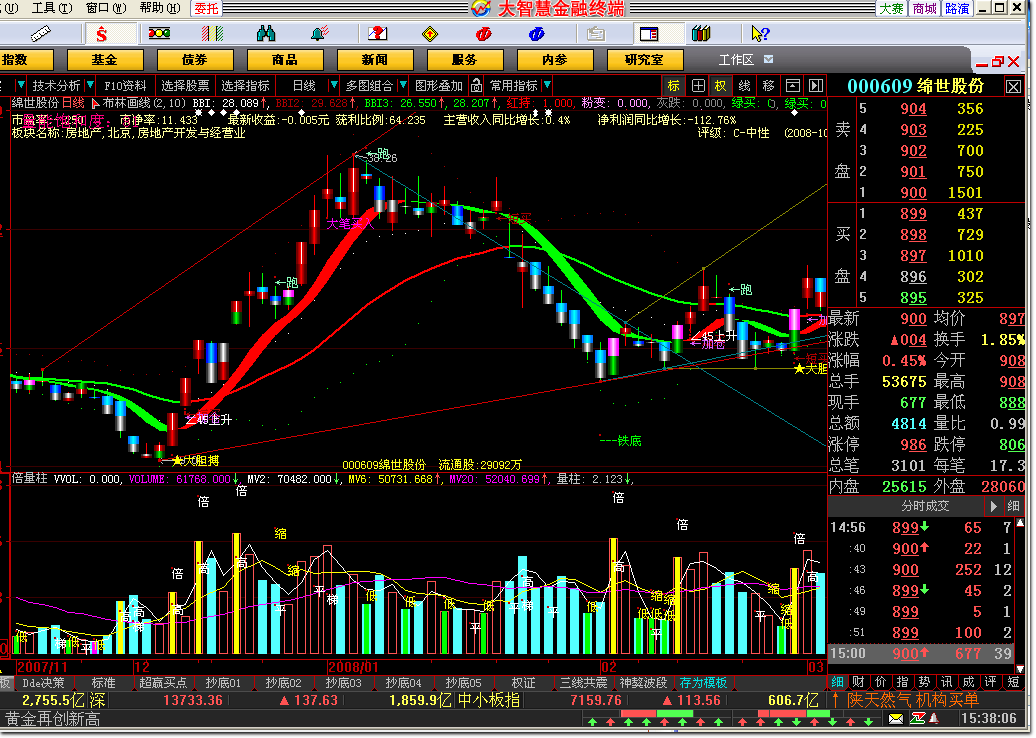The height and width of the screenshot is (738, 1036).
Task: Open the 工具(T) menu
Action: (52, 8)
